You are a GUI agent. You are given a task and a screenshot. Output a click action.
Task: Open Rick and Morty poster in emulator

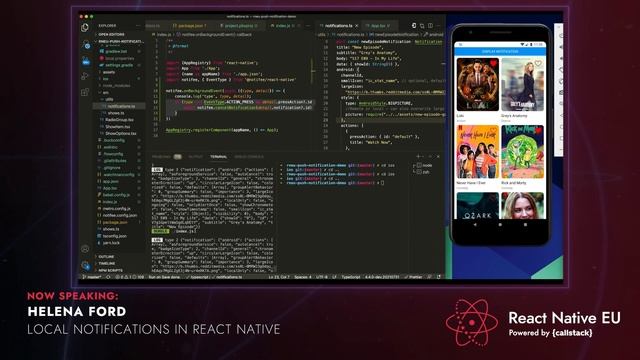coord(522,152)
